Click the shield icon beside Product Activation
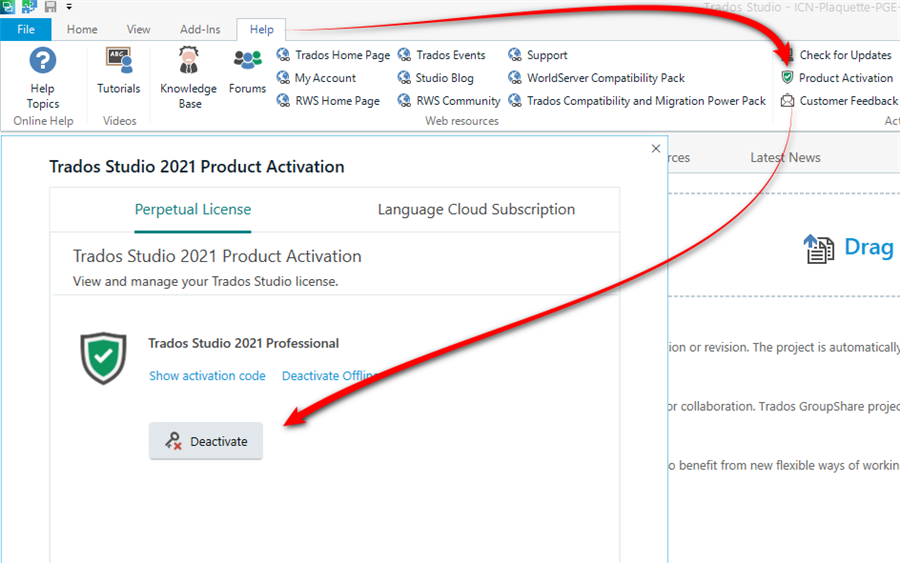Viewport: 900px width, 563px height. (x=788, y=77)
